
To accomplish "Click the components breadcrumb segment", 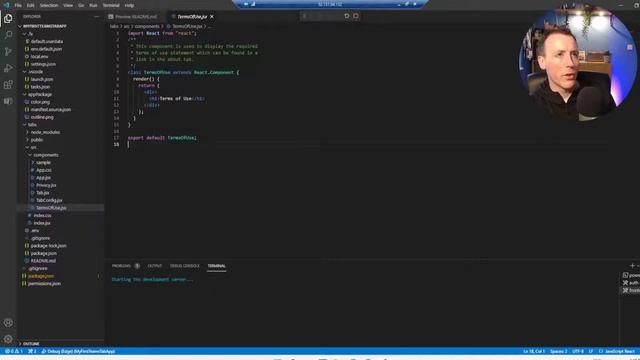I will (147, 27).
